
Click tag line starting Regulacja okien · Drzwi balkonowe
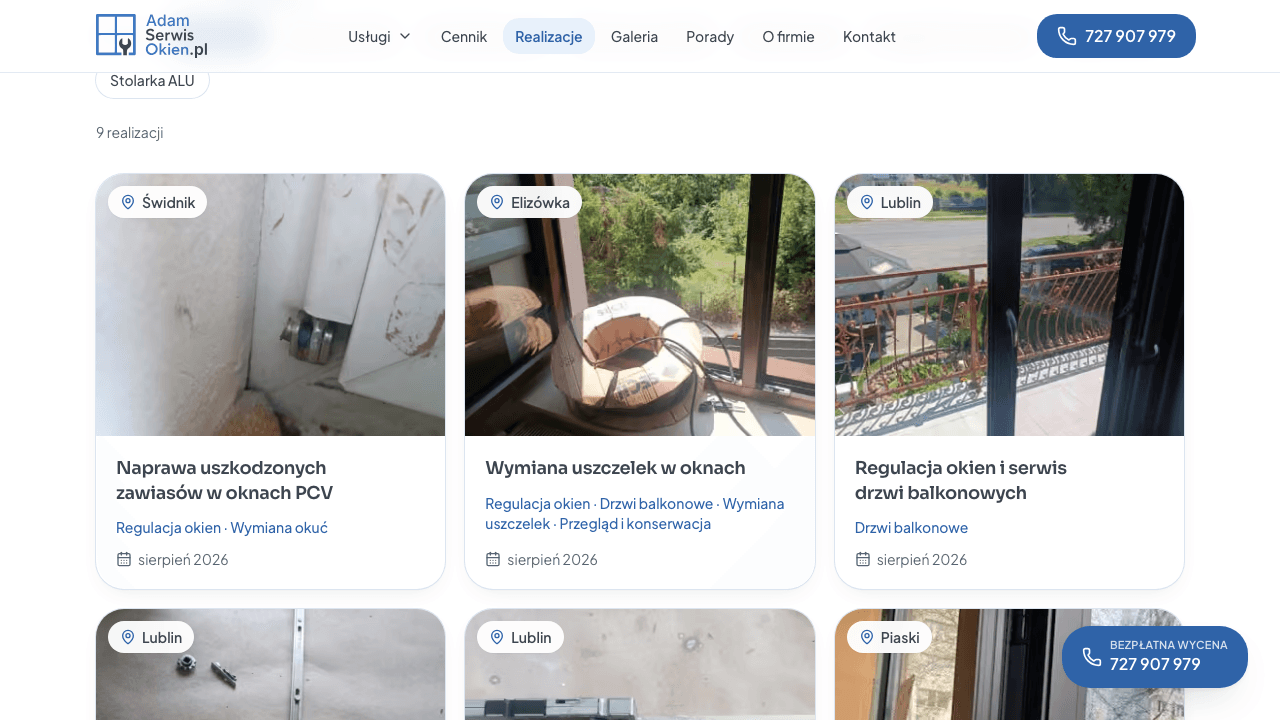click(x=635, y=514)
